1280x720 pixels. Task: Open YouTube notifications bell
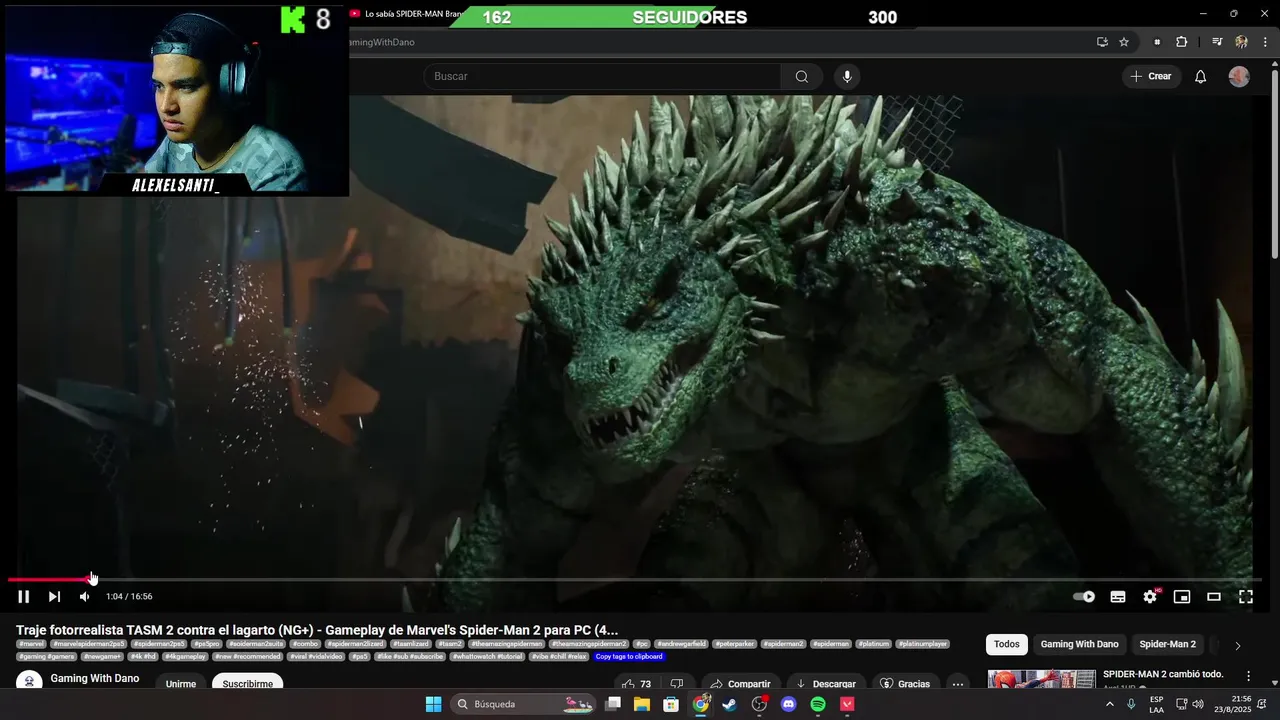[1201, 77]
